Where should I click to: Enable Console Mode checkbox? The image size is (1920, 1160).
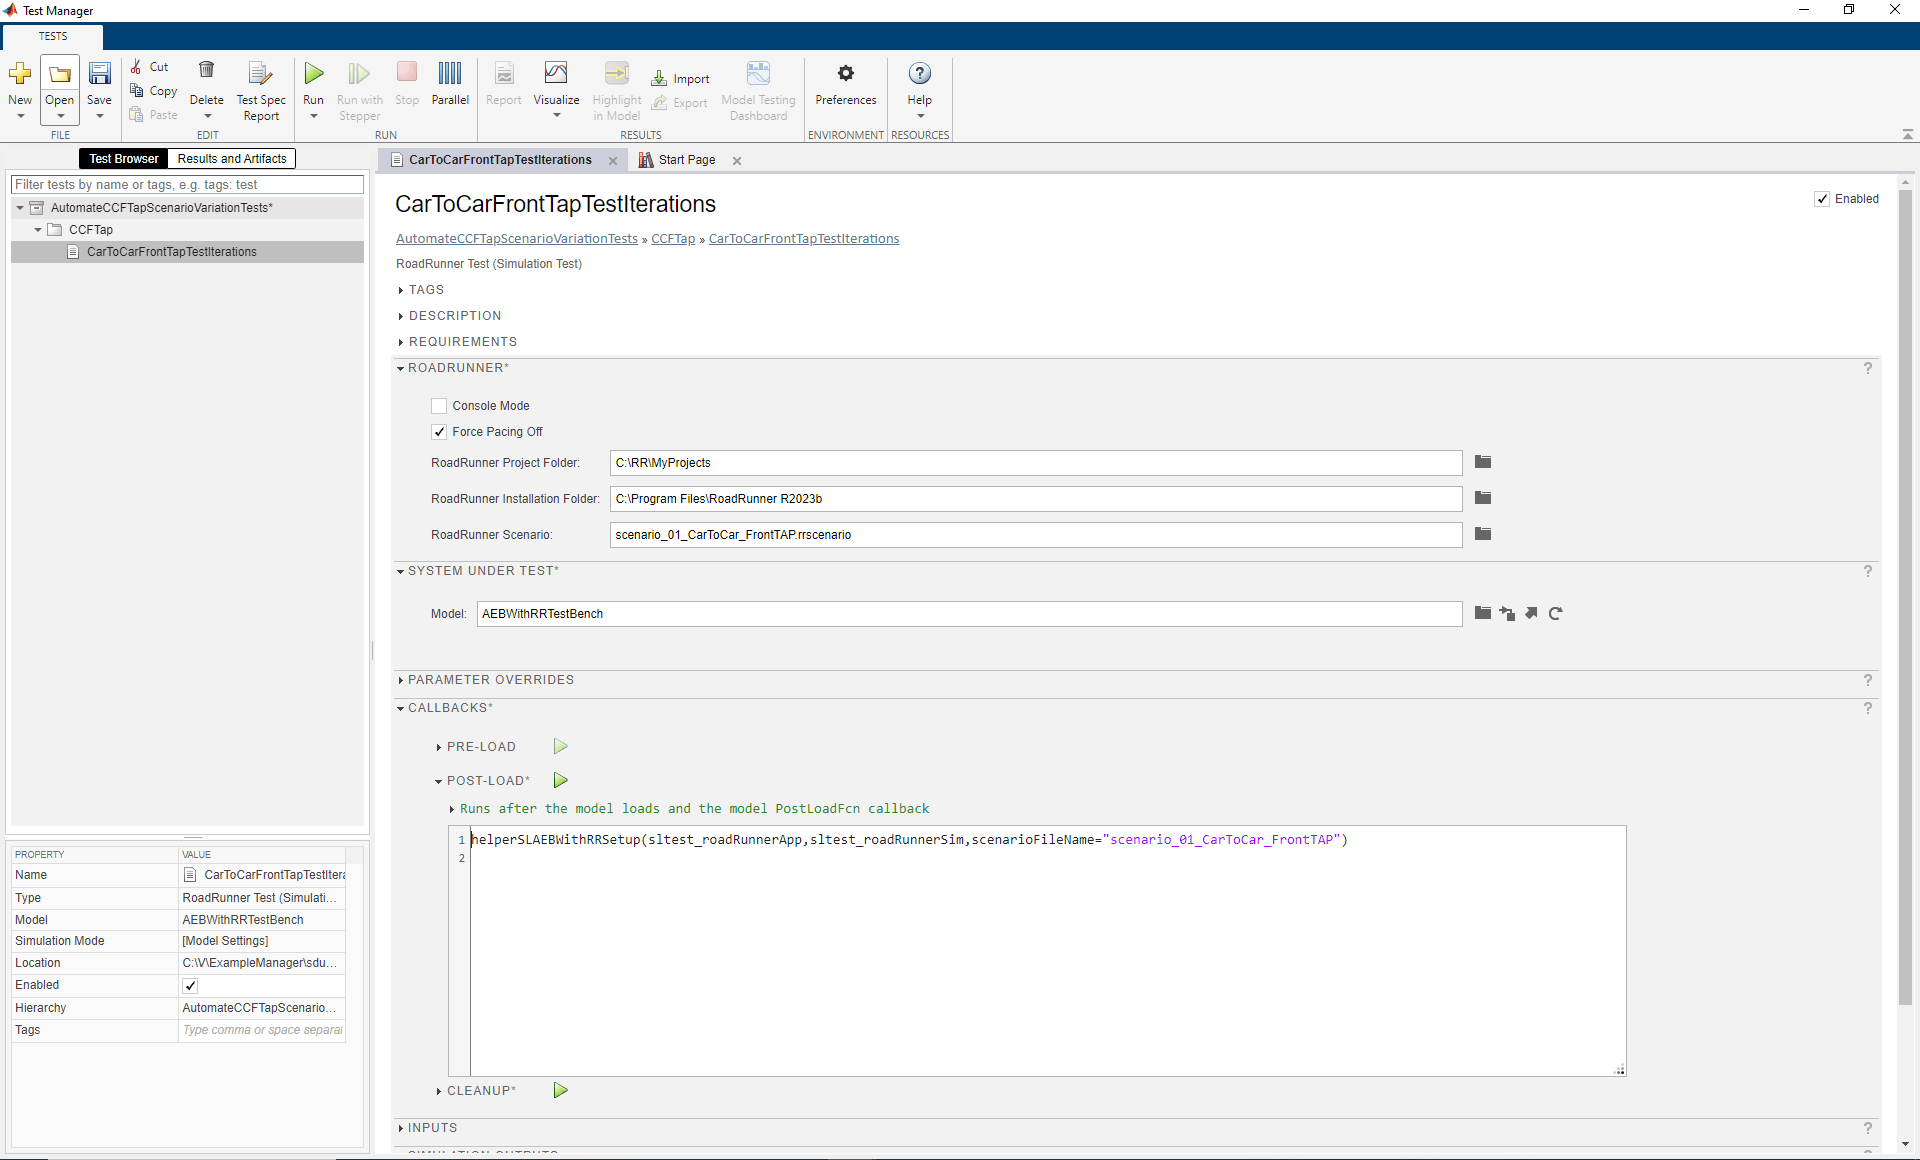439,406
